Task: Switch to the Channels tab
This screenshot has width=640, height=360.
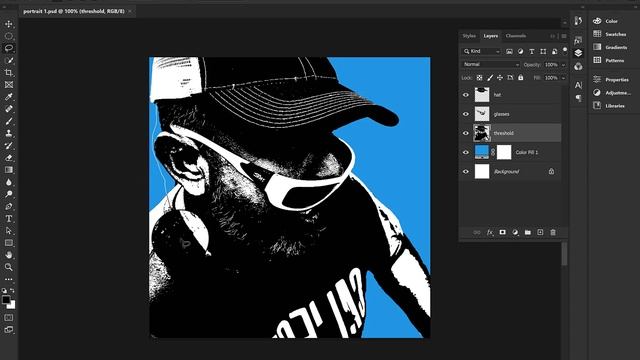Action: (516, 36)
